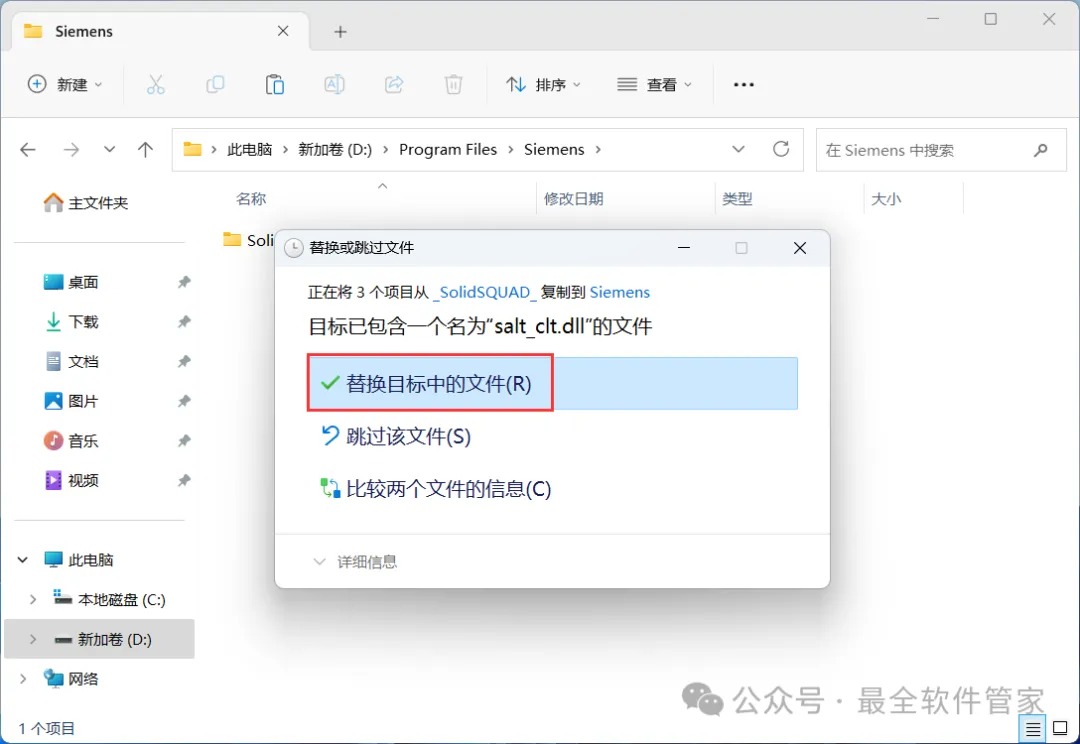Click Program Files breadcrumb segment
1080x744 pixels.
click(x=448, y=149)
